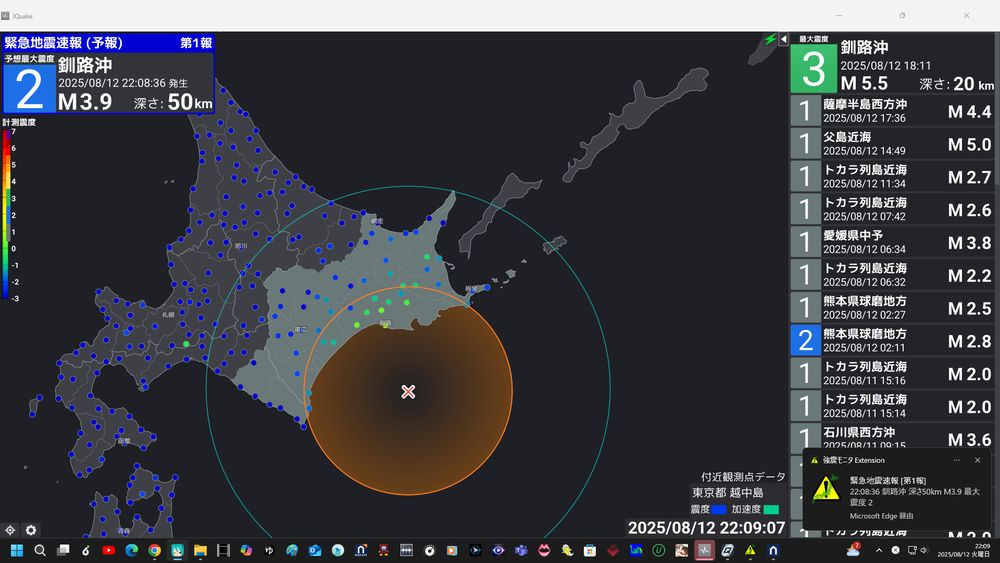Screen dimensions: 1000x563
Task: Click the 函館 city label on map
Action: coord(124,441)
